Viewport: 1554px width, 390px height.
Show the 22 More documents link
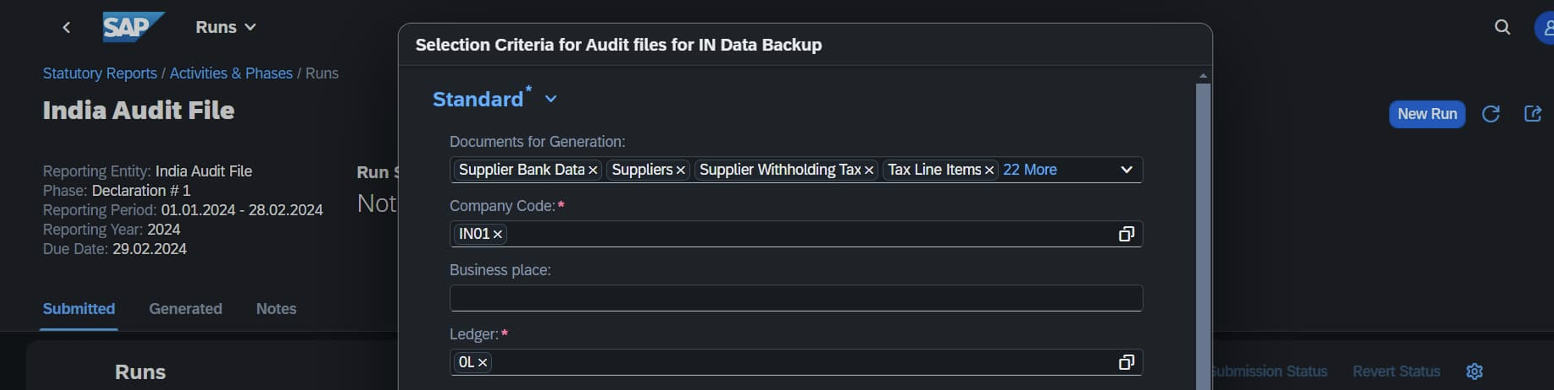coord(1030,170)
